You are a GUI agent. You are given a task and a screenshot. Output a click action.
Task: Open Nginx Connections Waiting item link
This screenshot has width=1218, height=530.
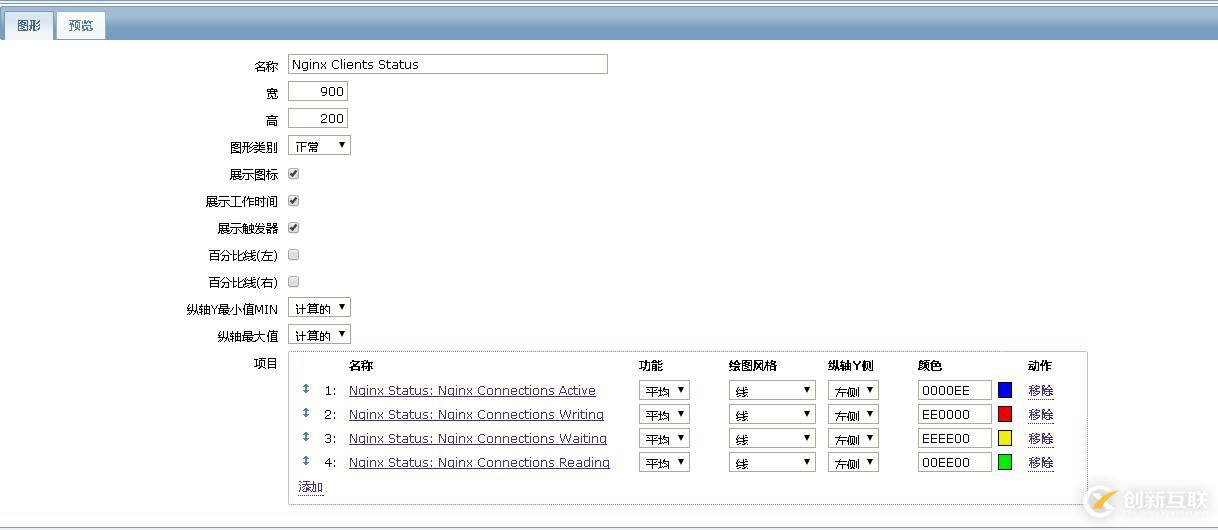[x=478, y=438]
